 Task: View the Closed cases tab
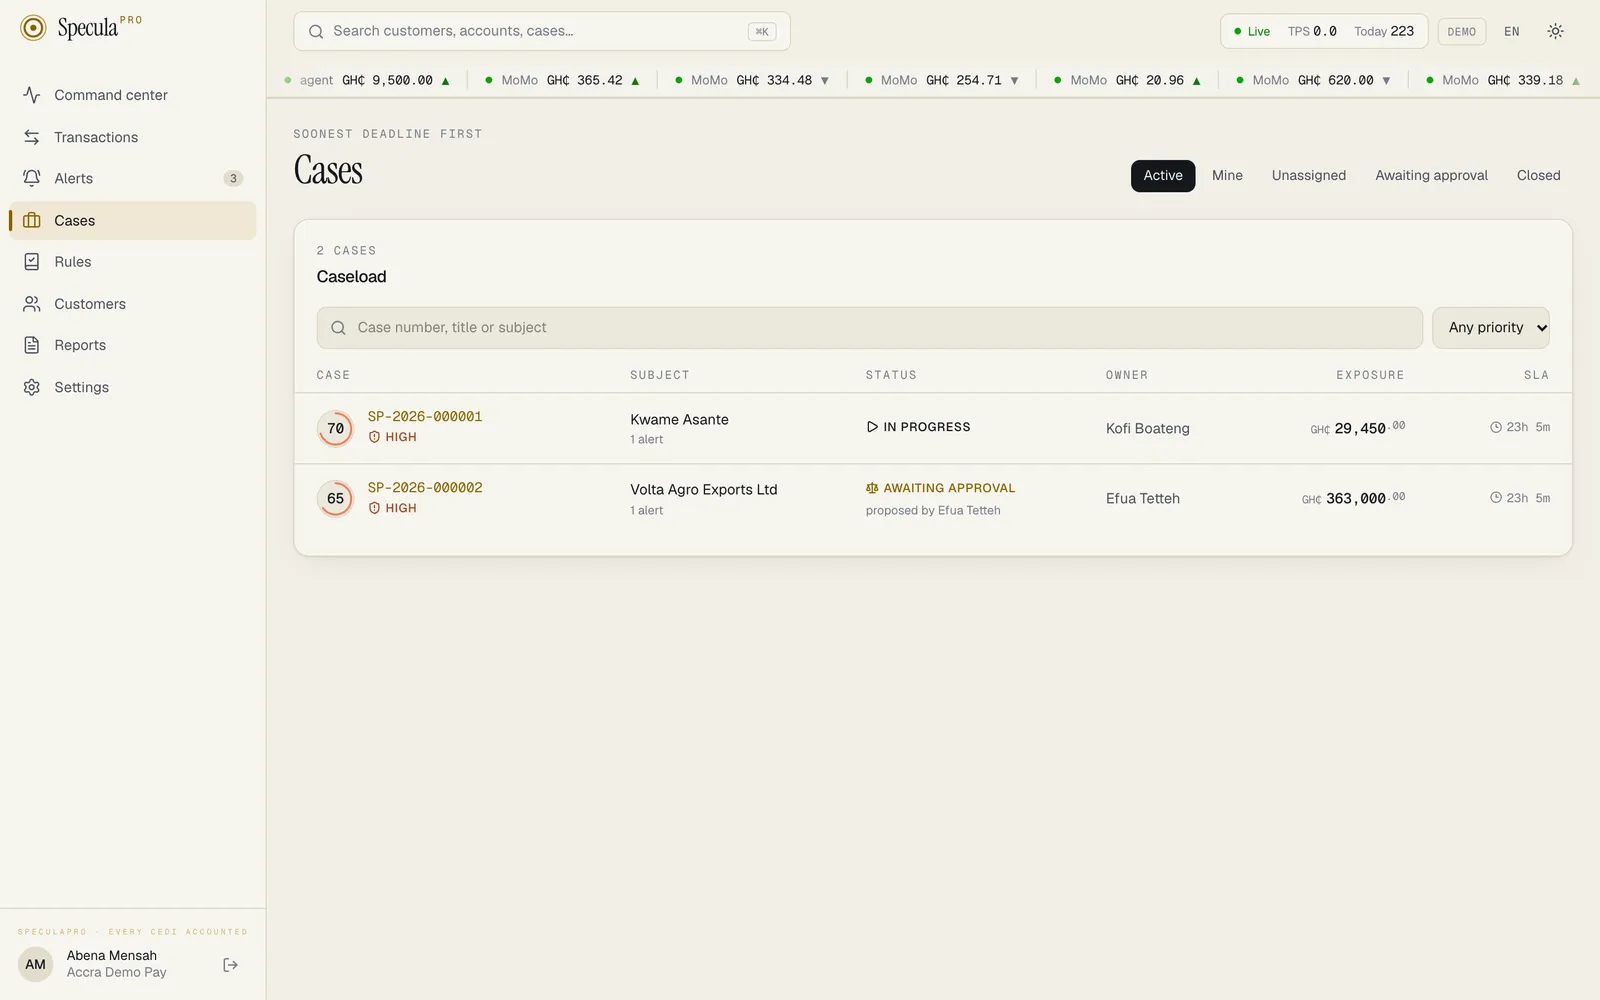1538,176
